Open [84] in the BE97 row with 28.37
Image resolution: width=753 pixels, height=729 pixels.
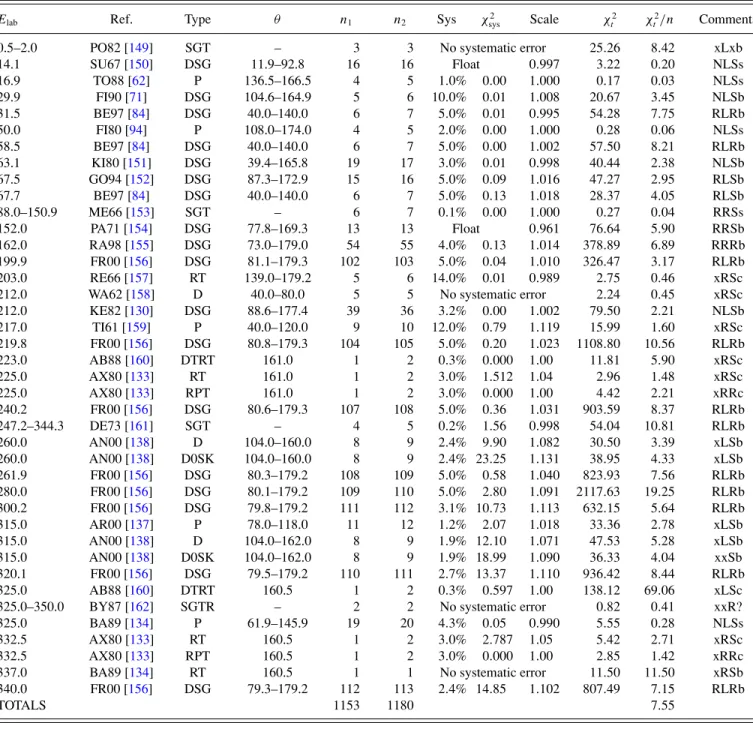coord(138,196)
